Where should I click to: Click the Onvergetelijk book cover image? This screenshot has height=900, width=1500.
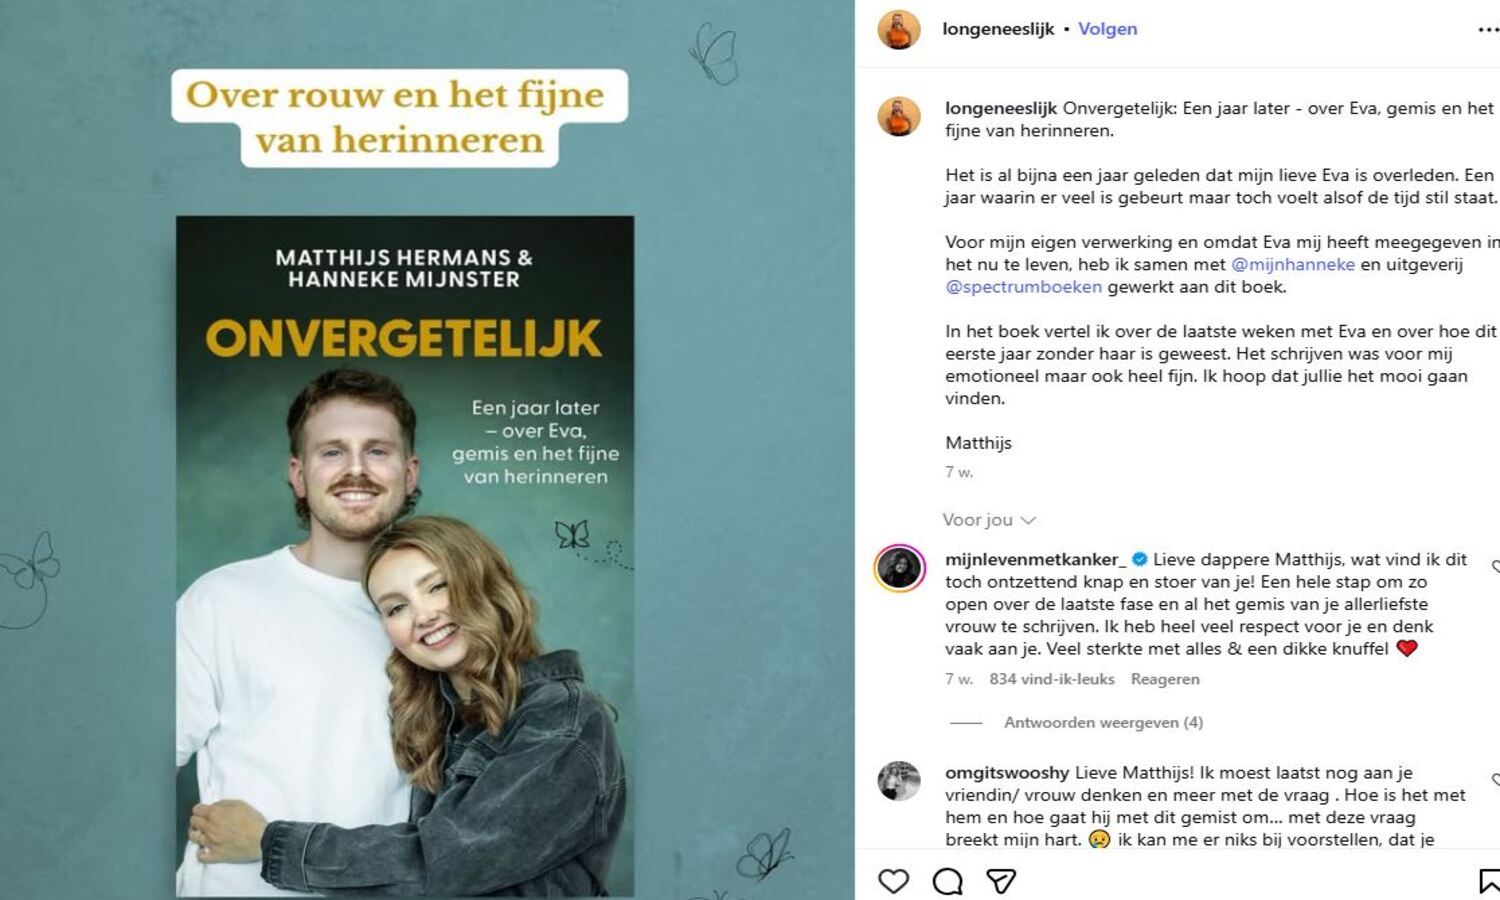405,556
